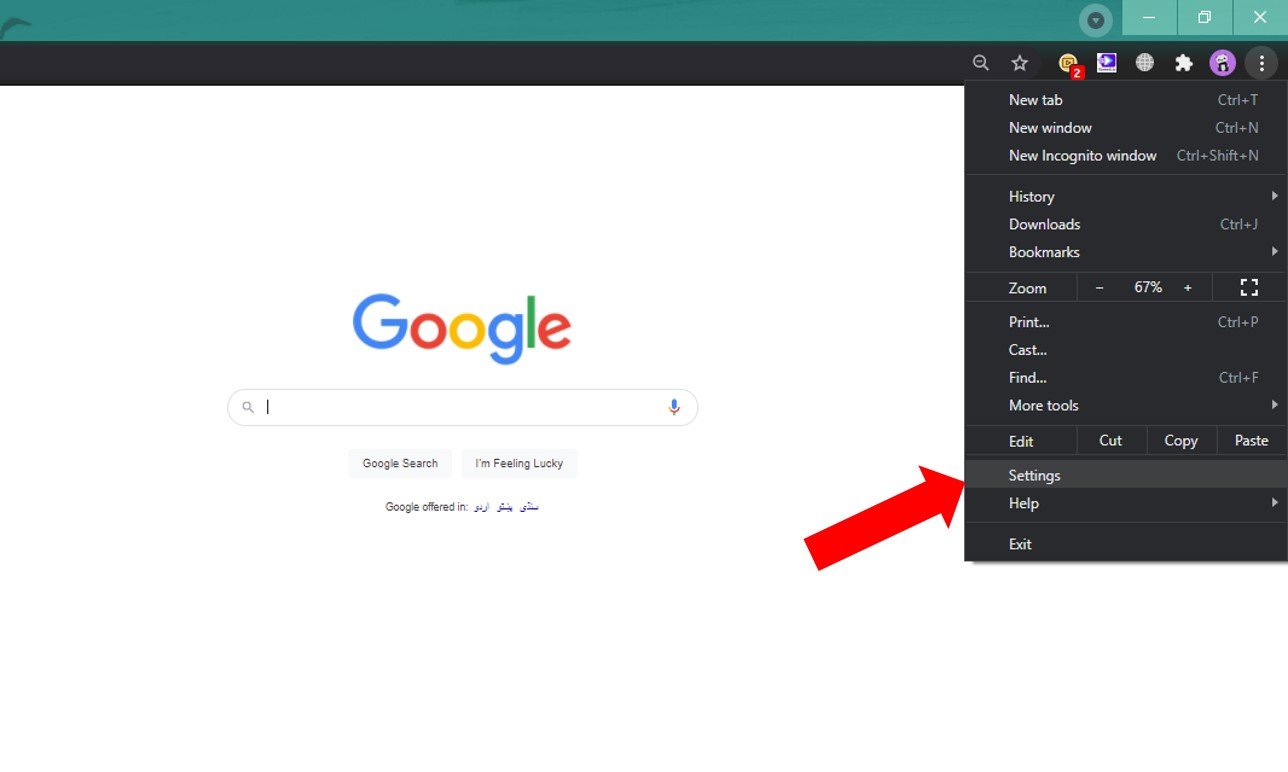
Task: Open the Extensions puzzle icon
Action: (x=1184, y=63)
